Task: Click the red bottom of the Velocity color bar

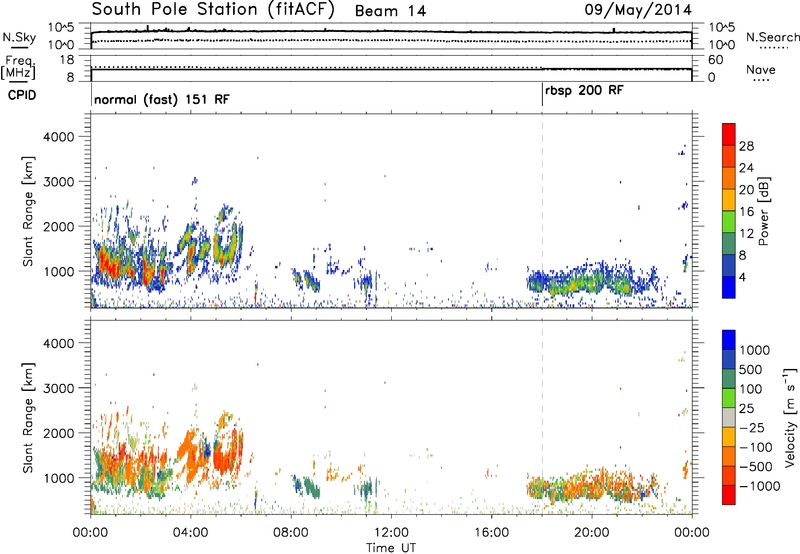Action: [729, 495]
